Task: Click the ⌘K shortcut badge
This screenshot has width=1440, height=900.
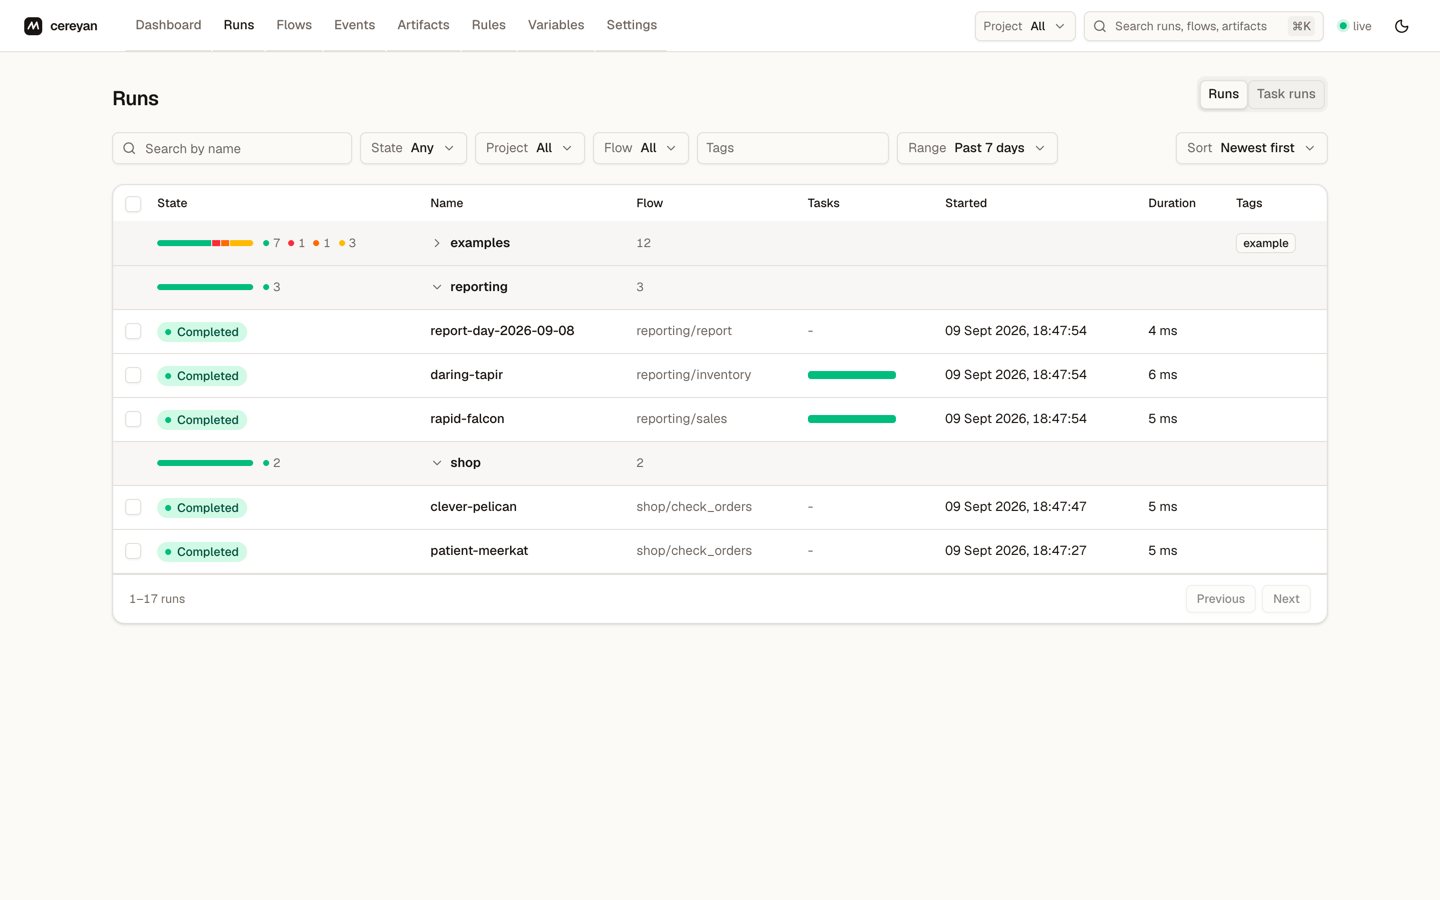Action: pos(1301,26)
